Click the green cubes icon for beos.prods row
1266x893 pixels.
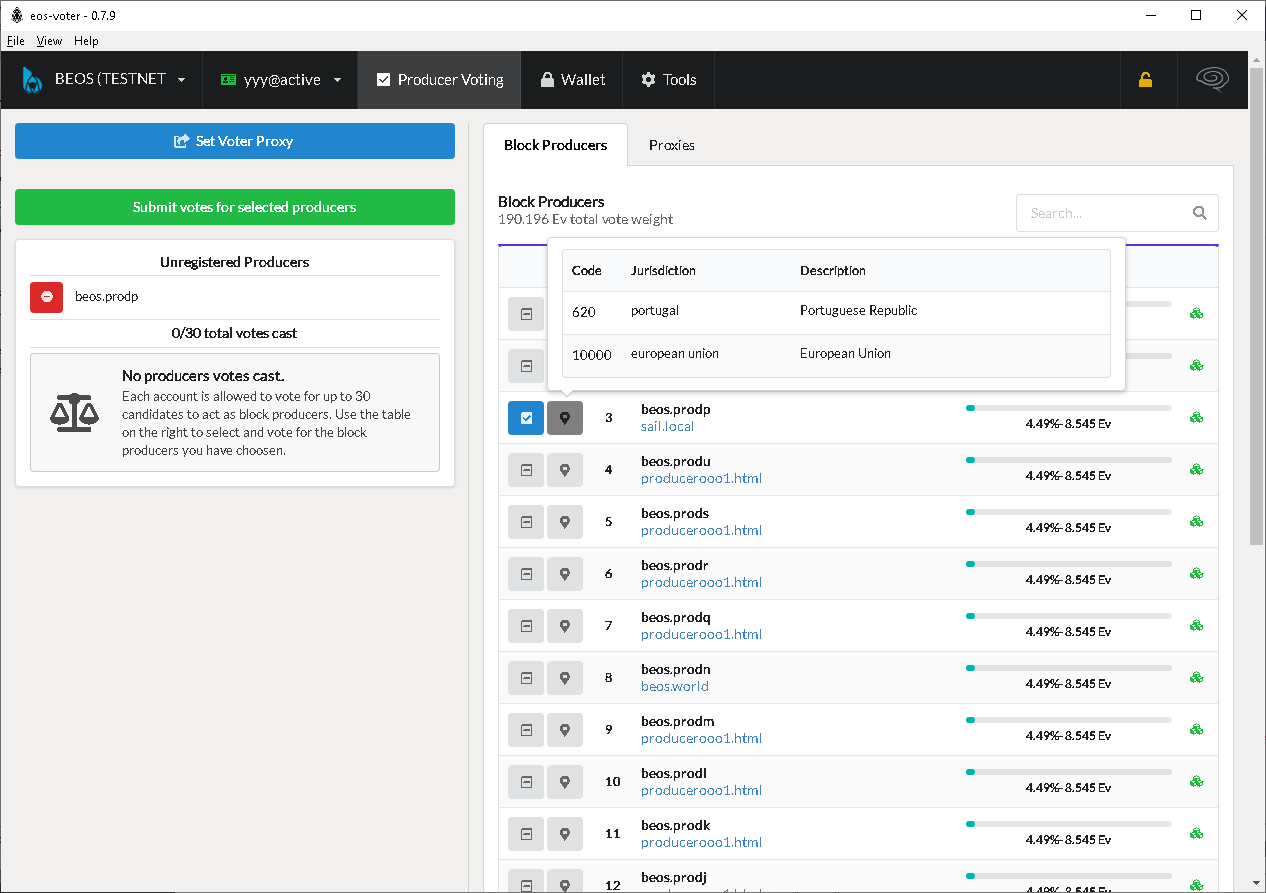[x=1196, y=522]
